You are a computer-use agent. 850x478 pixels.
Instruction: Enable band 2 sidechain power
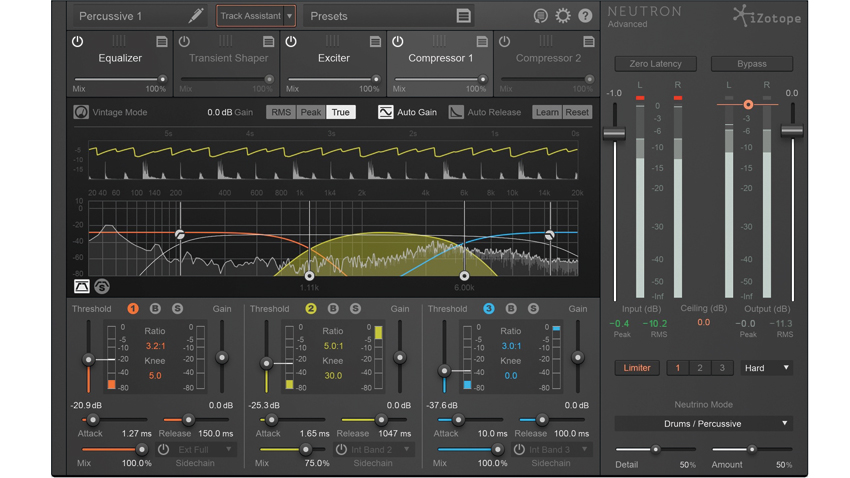coord(341,449)
